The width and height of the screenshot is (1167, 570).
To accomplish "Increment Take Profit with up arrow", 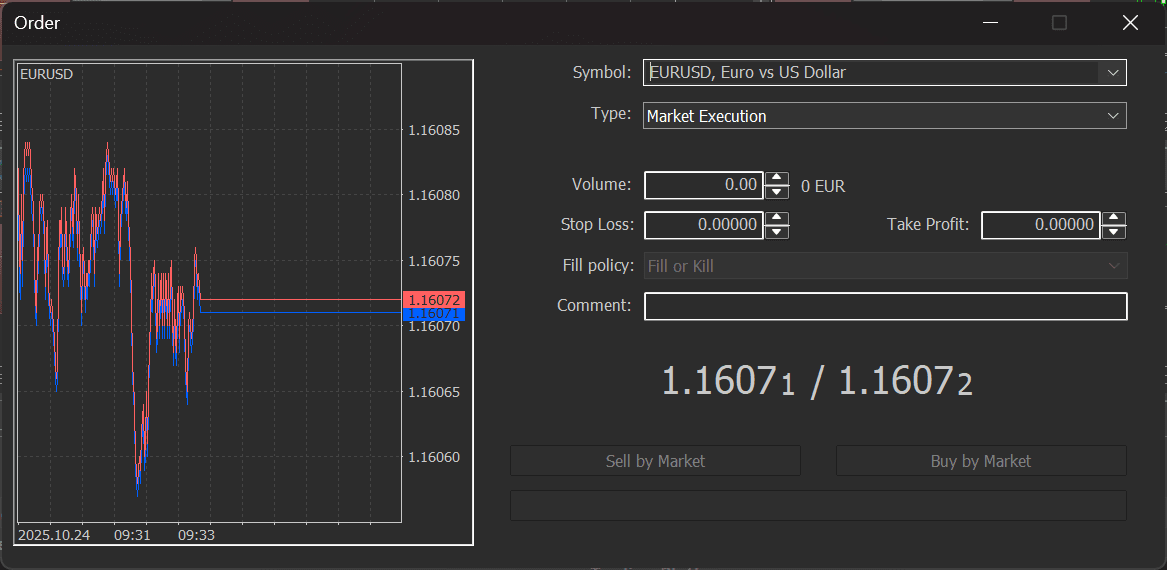I will [1114, 219].
